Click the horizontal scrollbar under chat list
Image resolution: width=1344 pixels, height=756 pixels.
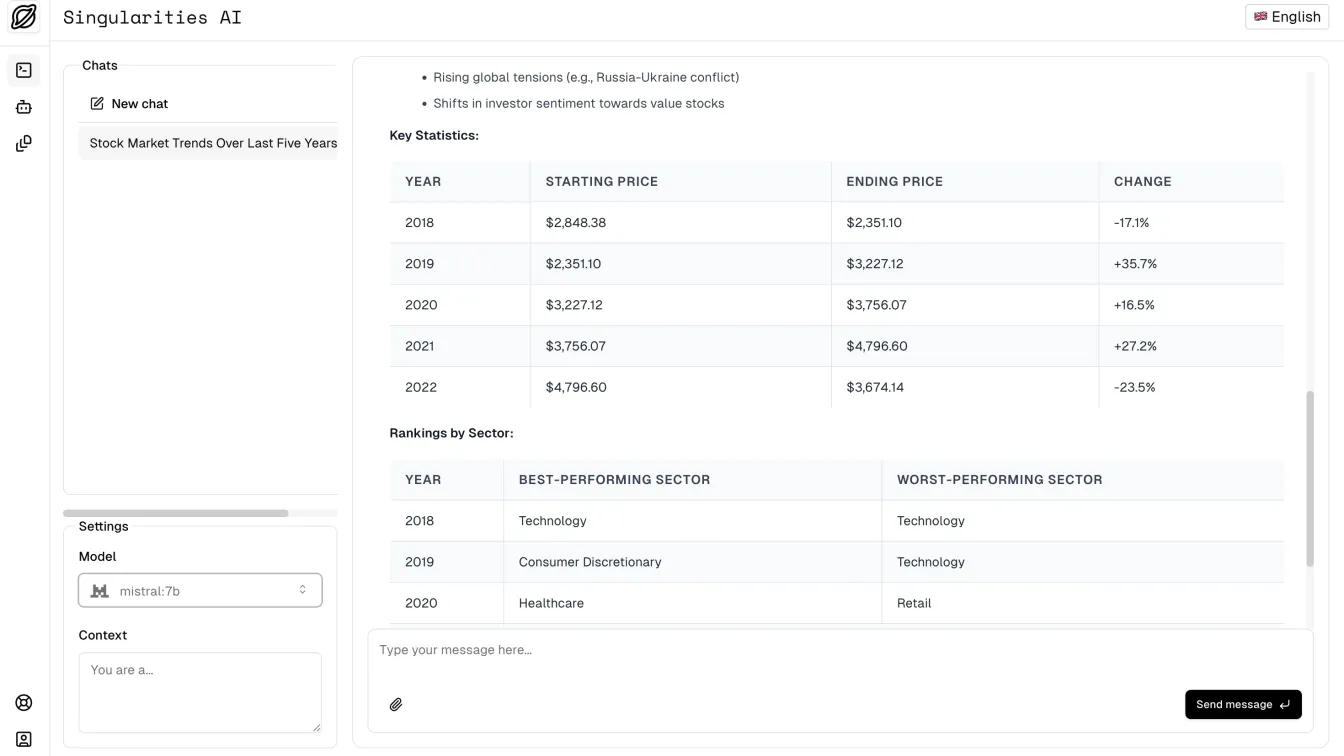176,513
